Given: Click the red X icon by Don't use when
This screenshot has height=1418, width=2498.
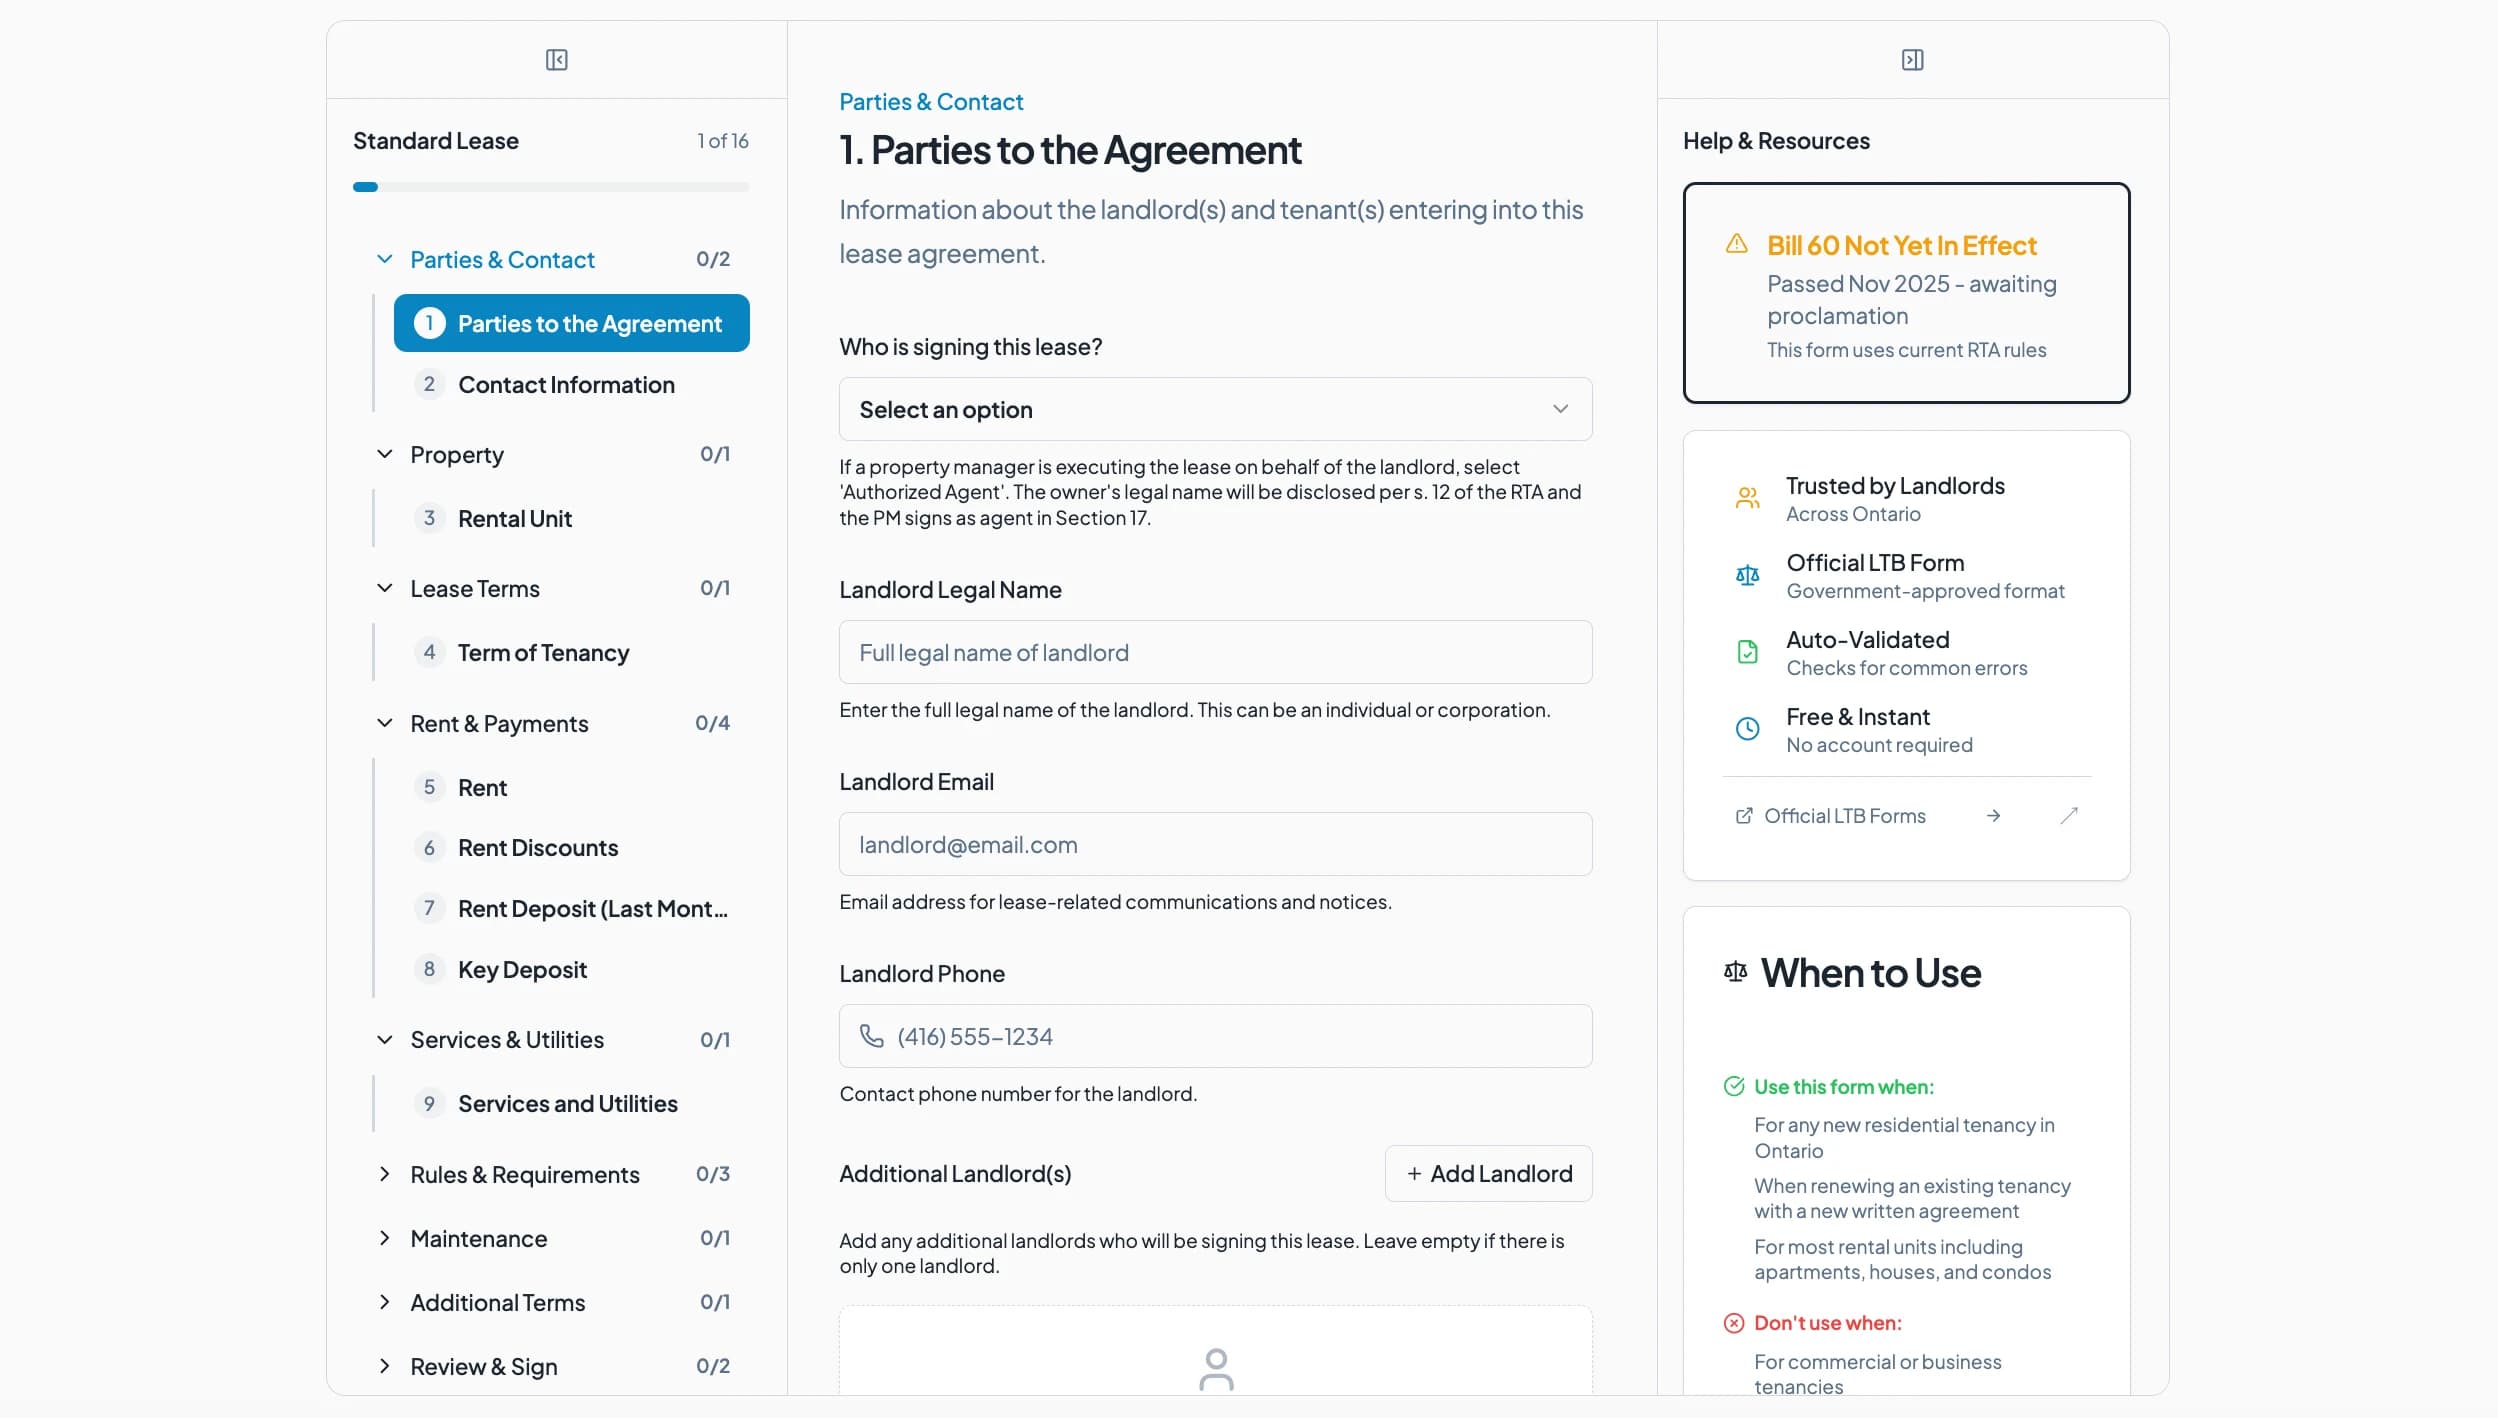Looking at the screenshot, I should [x=1734, y=1323].
